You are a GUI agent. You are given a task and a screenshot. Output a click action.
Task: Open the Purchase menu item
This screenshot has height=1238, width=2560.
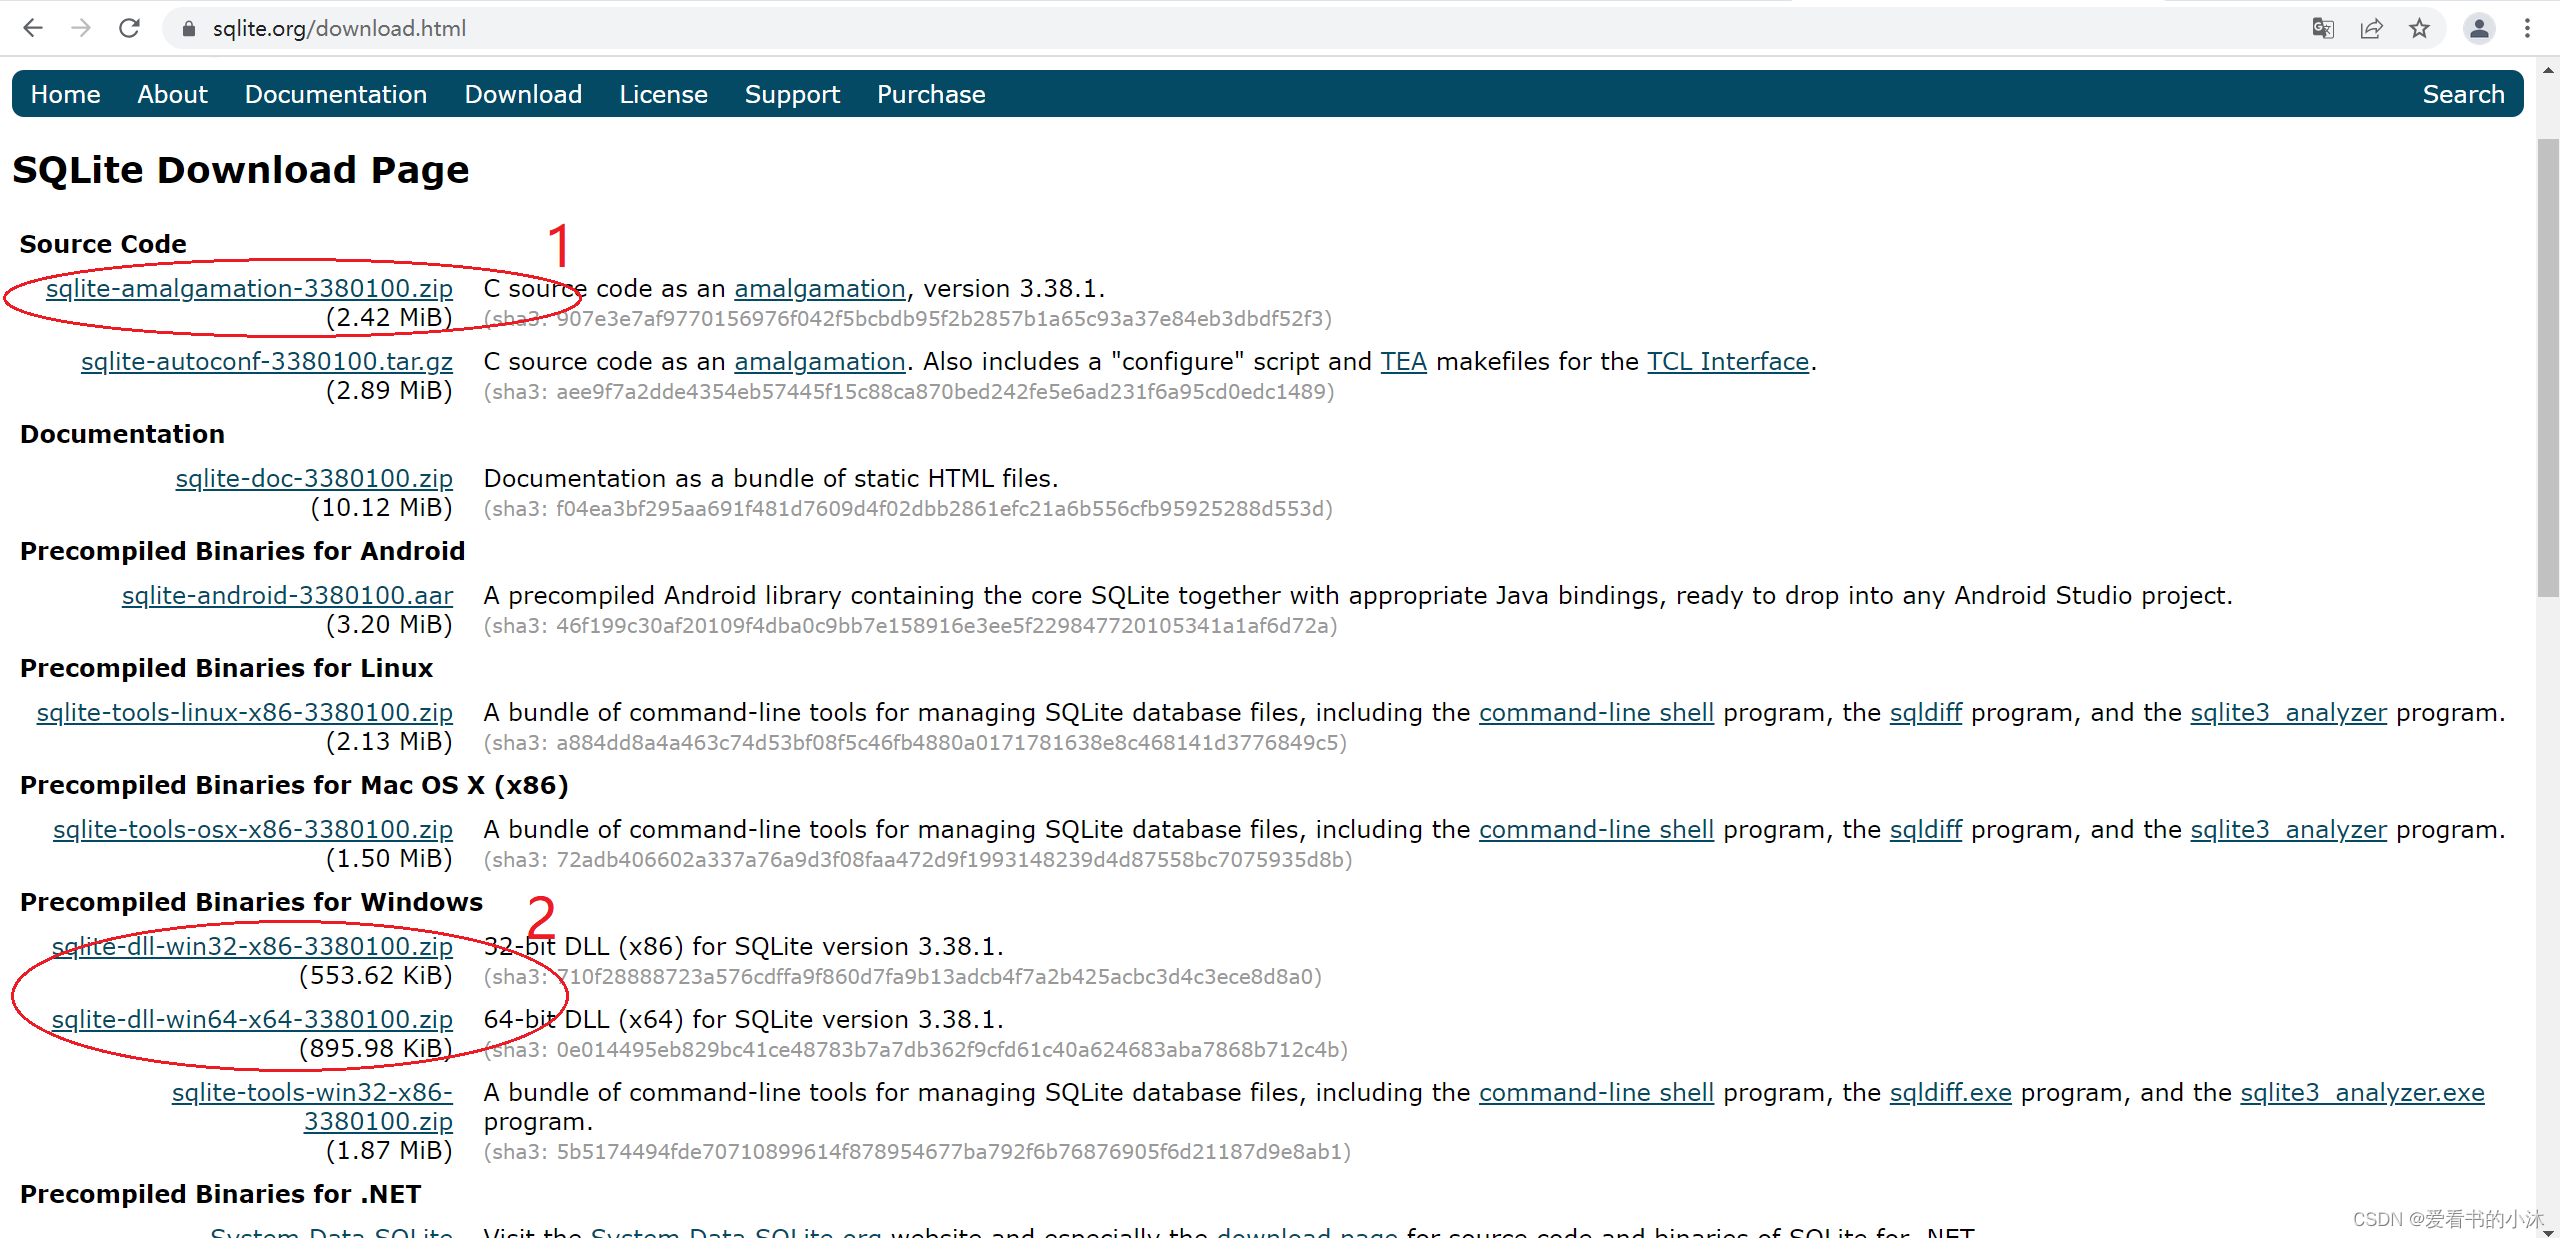(931, 94)
